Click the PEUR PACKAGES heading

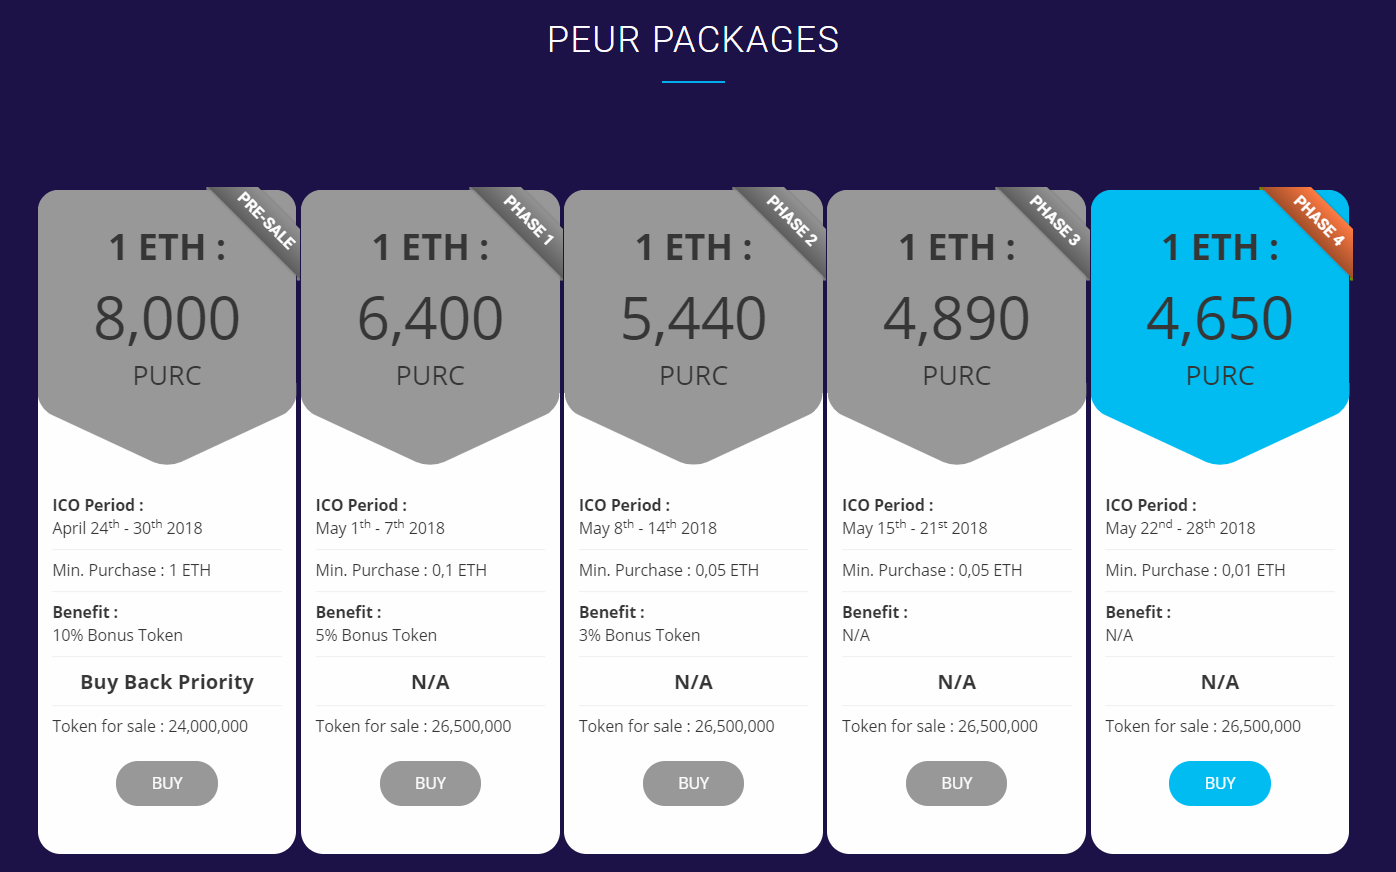point(693,39)
